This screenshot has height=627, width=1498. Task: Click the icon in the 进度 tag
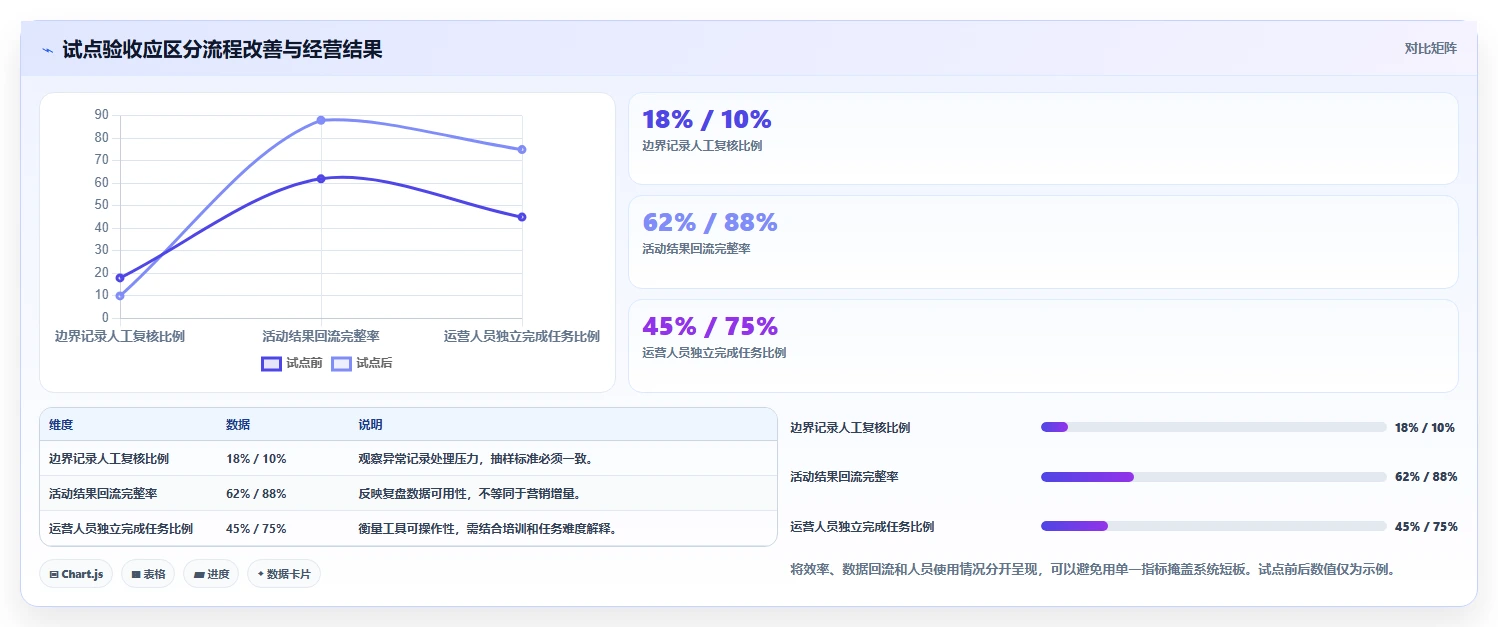point(199,574)
